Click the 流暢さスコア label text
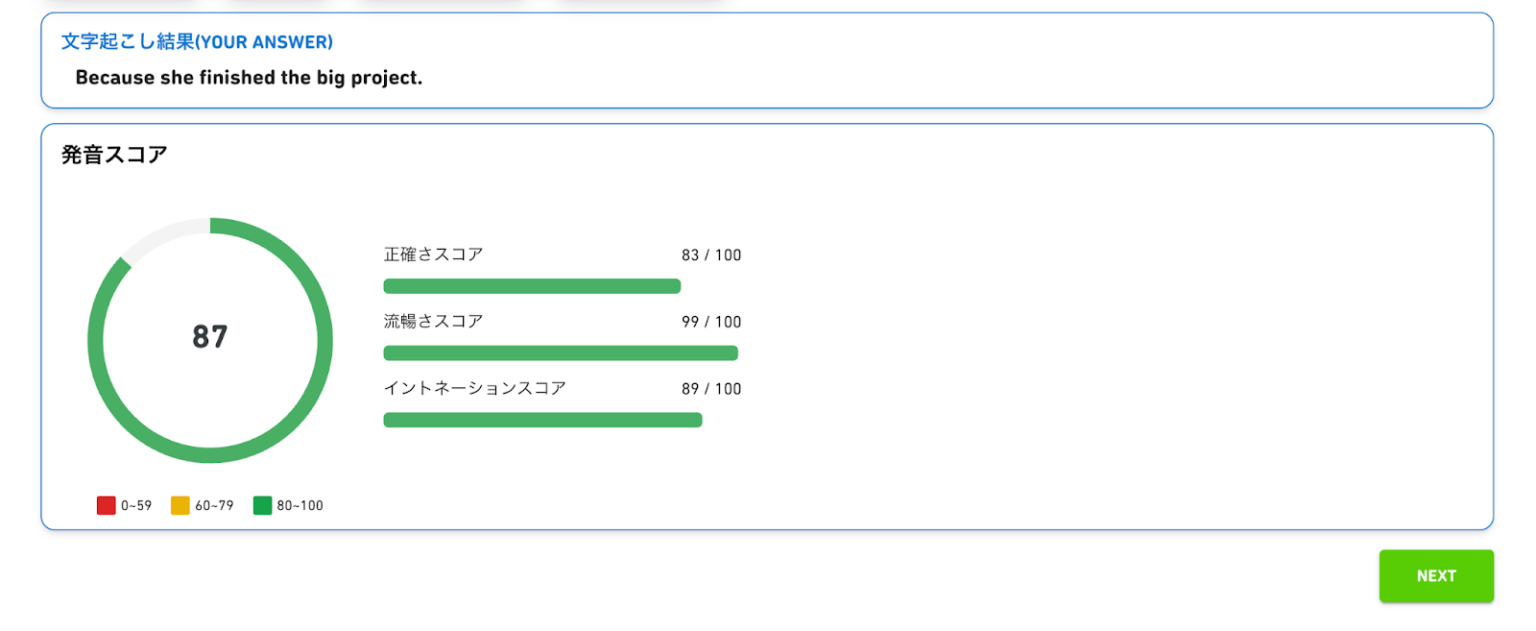Image resolution: width=1536 pixels, height=631 pixels. pos(432,321)
